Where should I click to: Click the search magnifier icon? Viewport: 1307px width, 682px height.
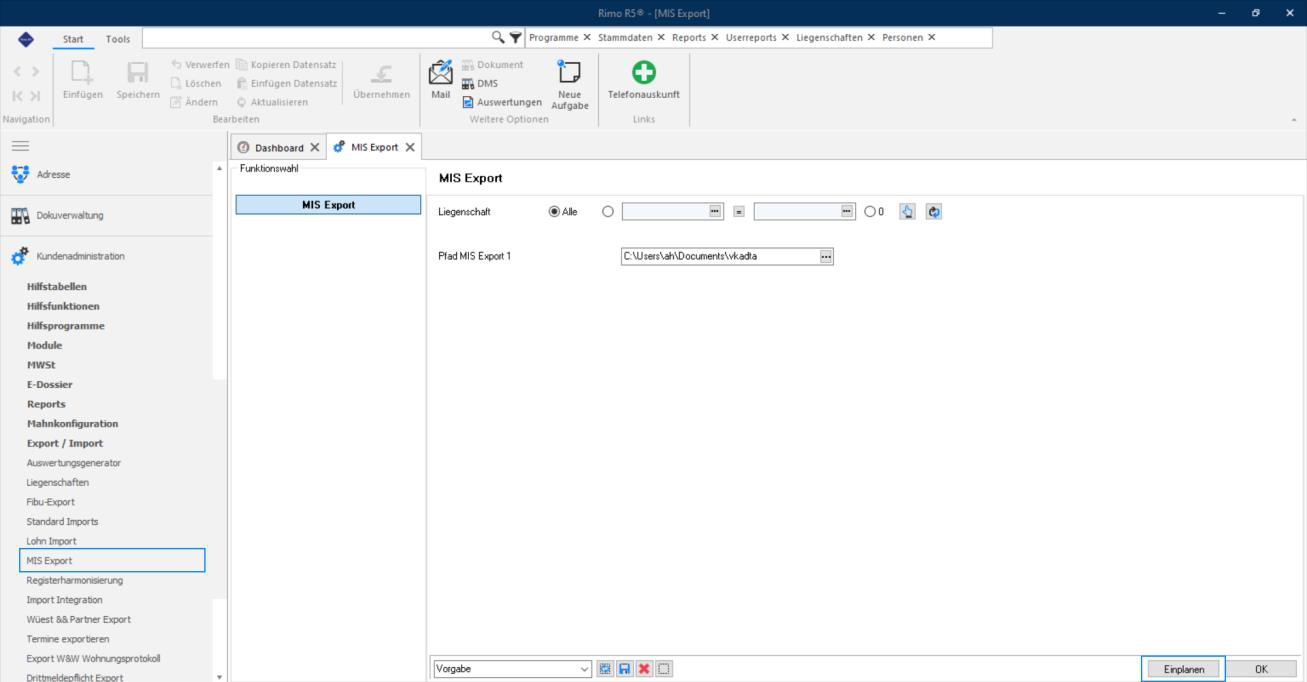coord(498,37)
